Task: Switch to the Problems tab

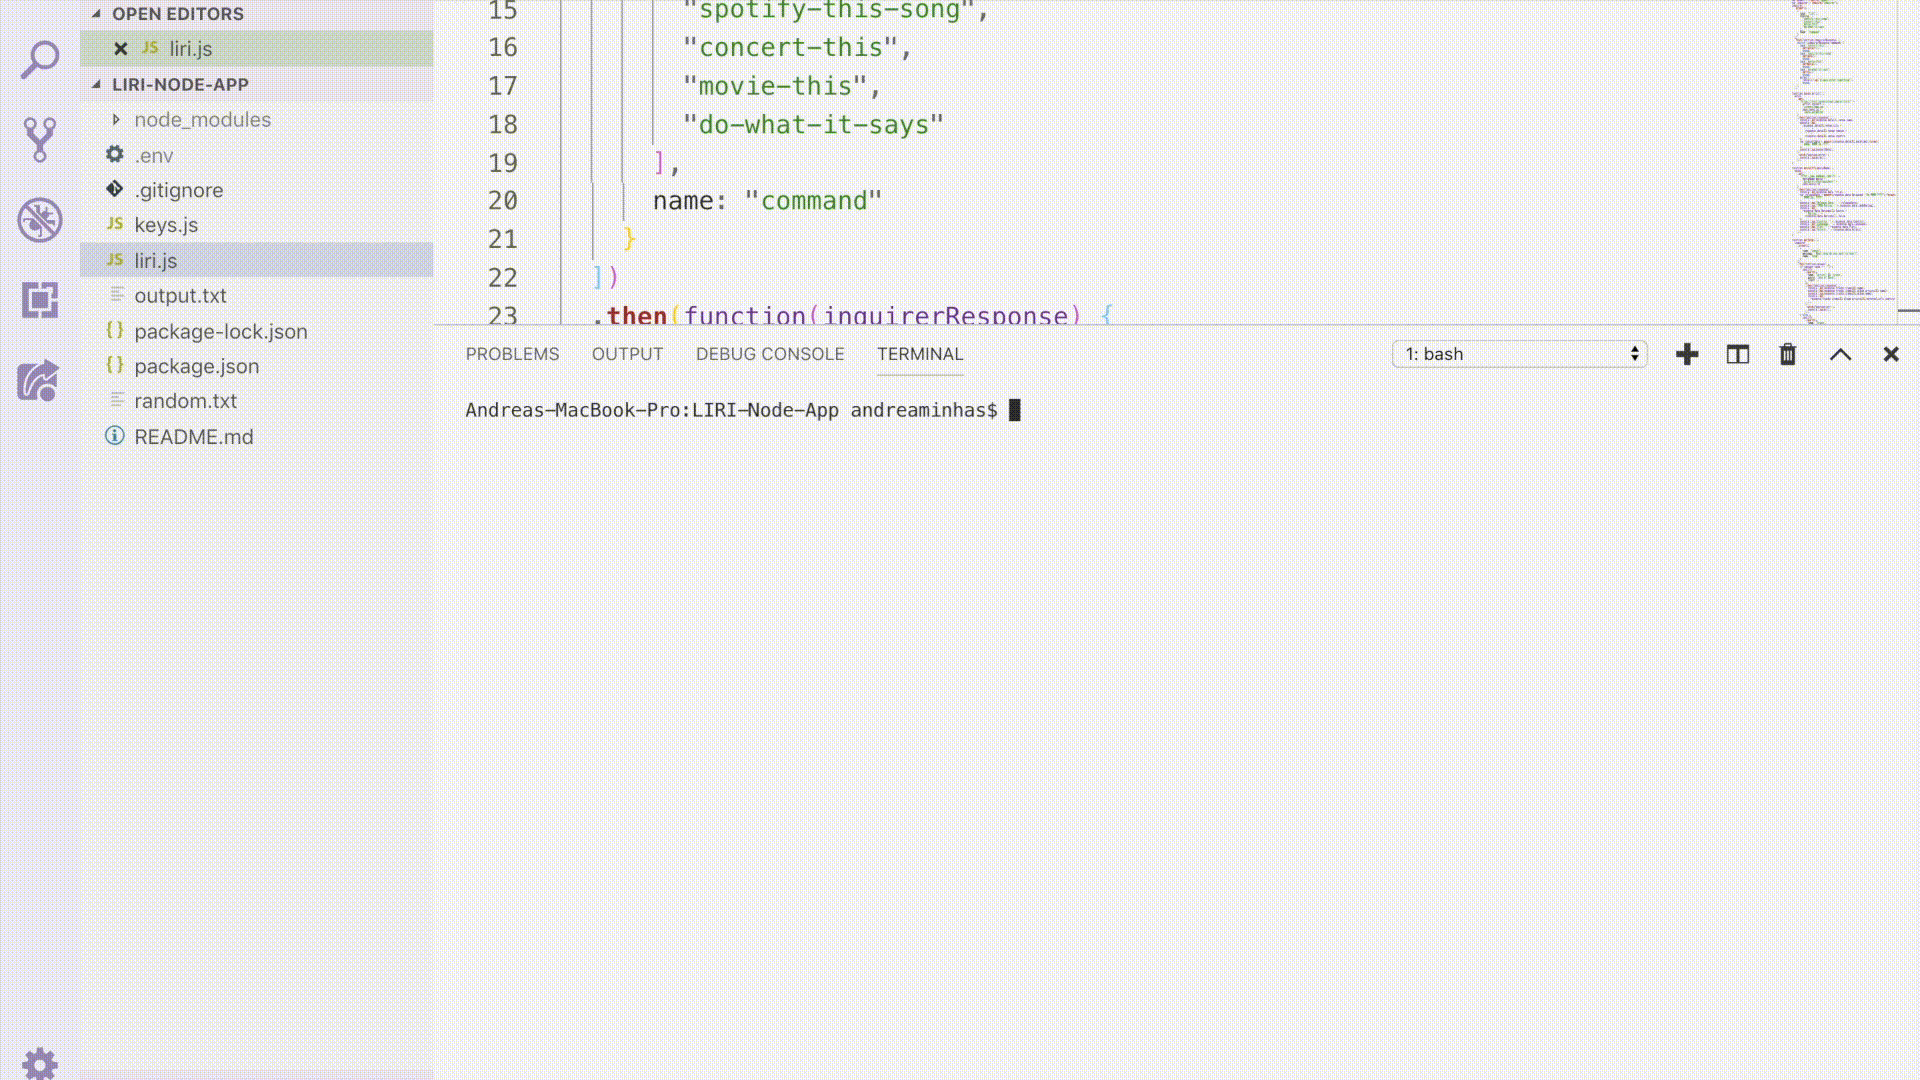Action: [512, 354]
